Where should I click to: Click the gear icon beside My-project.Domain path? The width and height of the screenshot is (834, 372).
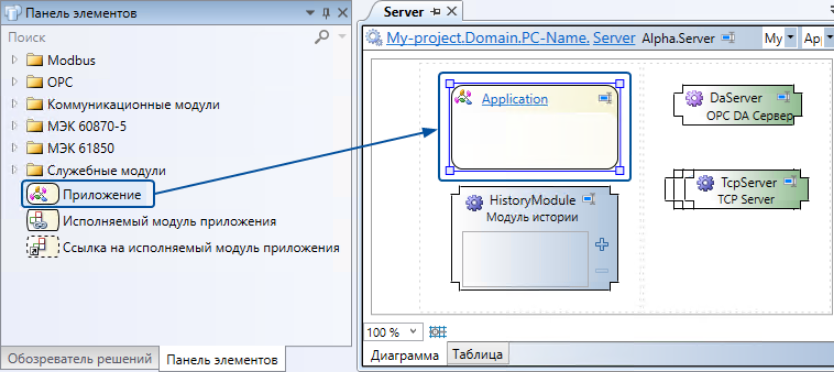(374, 38)
